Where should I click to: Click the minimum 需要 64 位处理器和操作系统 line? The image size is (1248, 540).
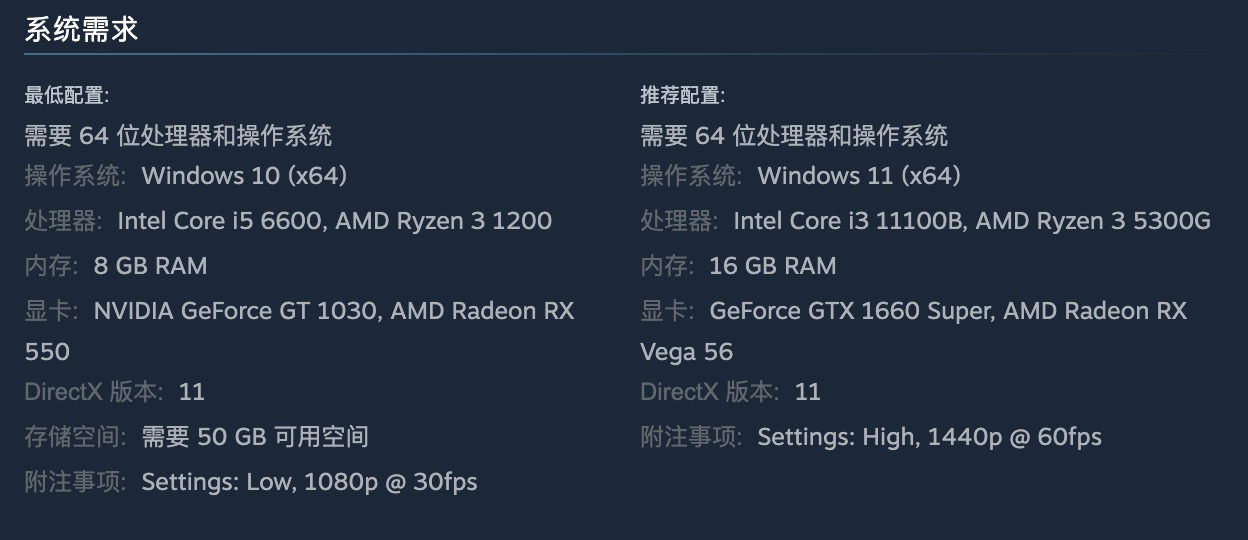pos(178,135)
